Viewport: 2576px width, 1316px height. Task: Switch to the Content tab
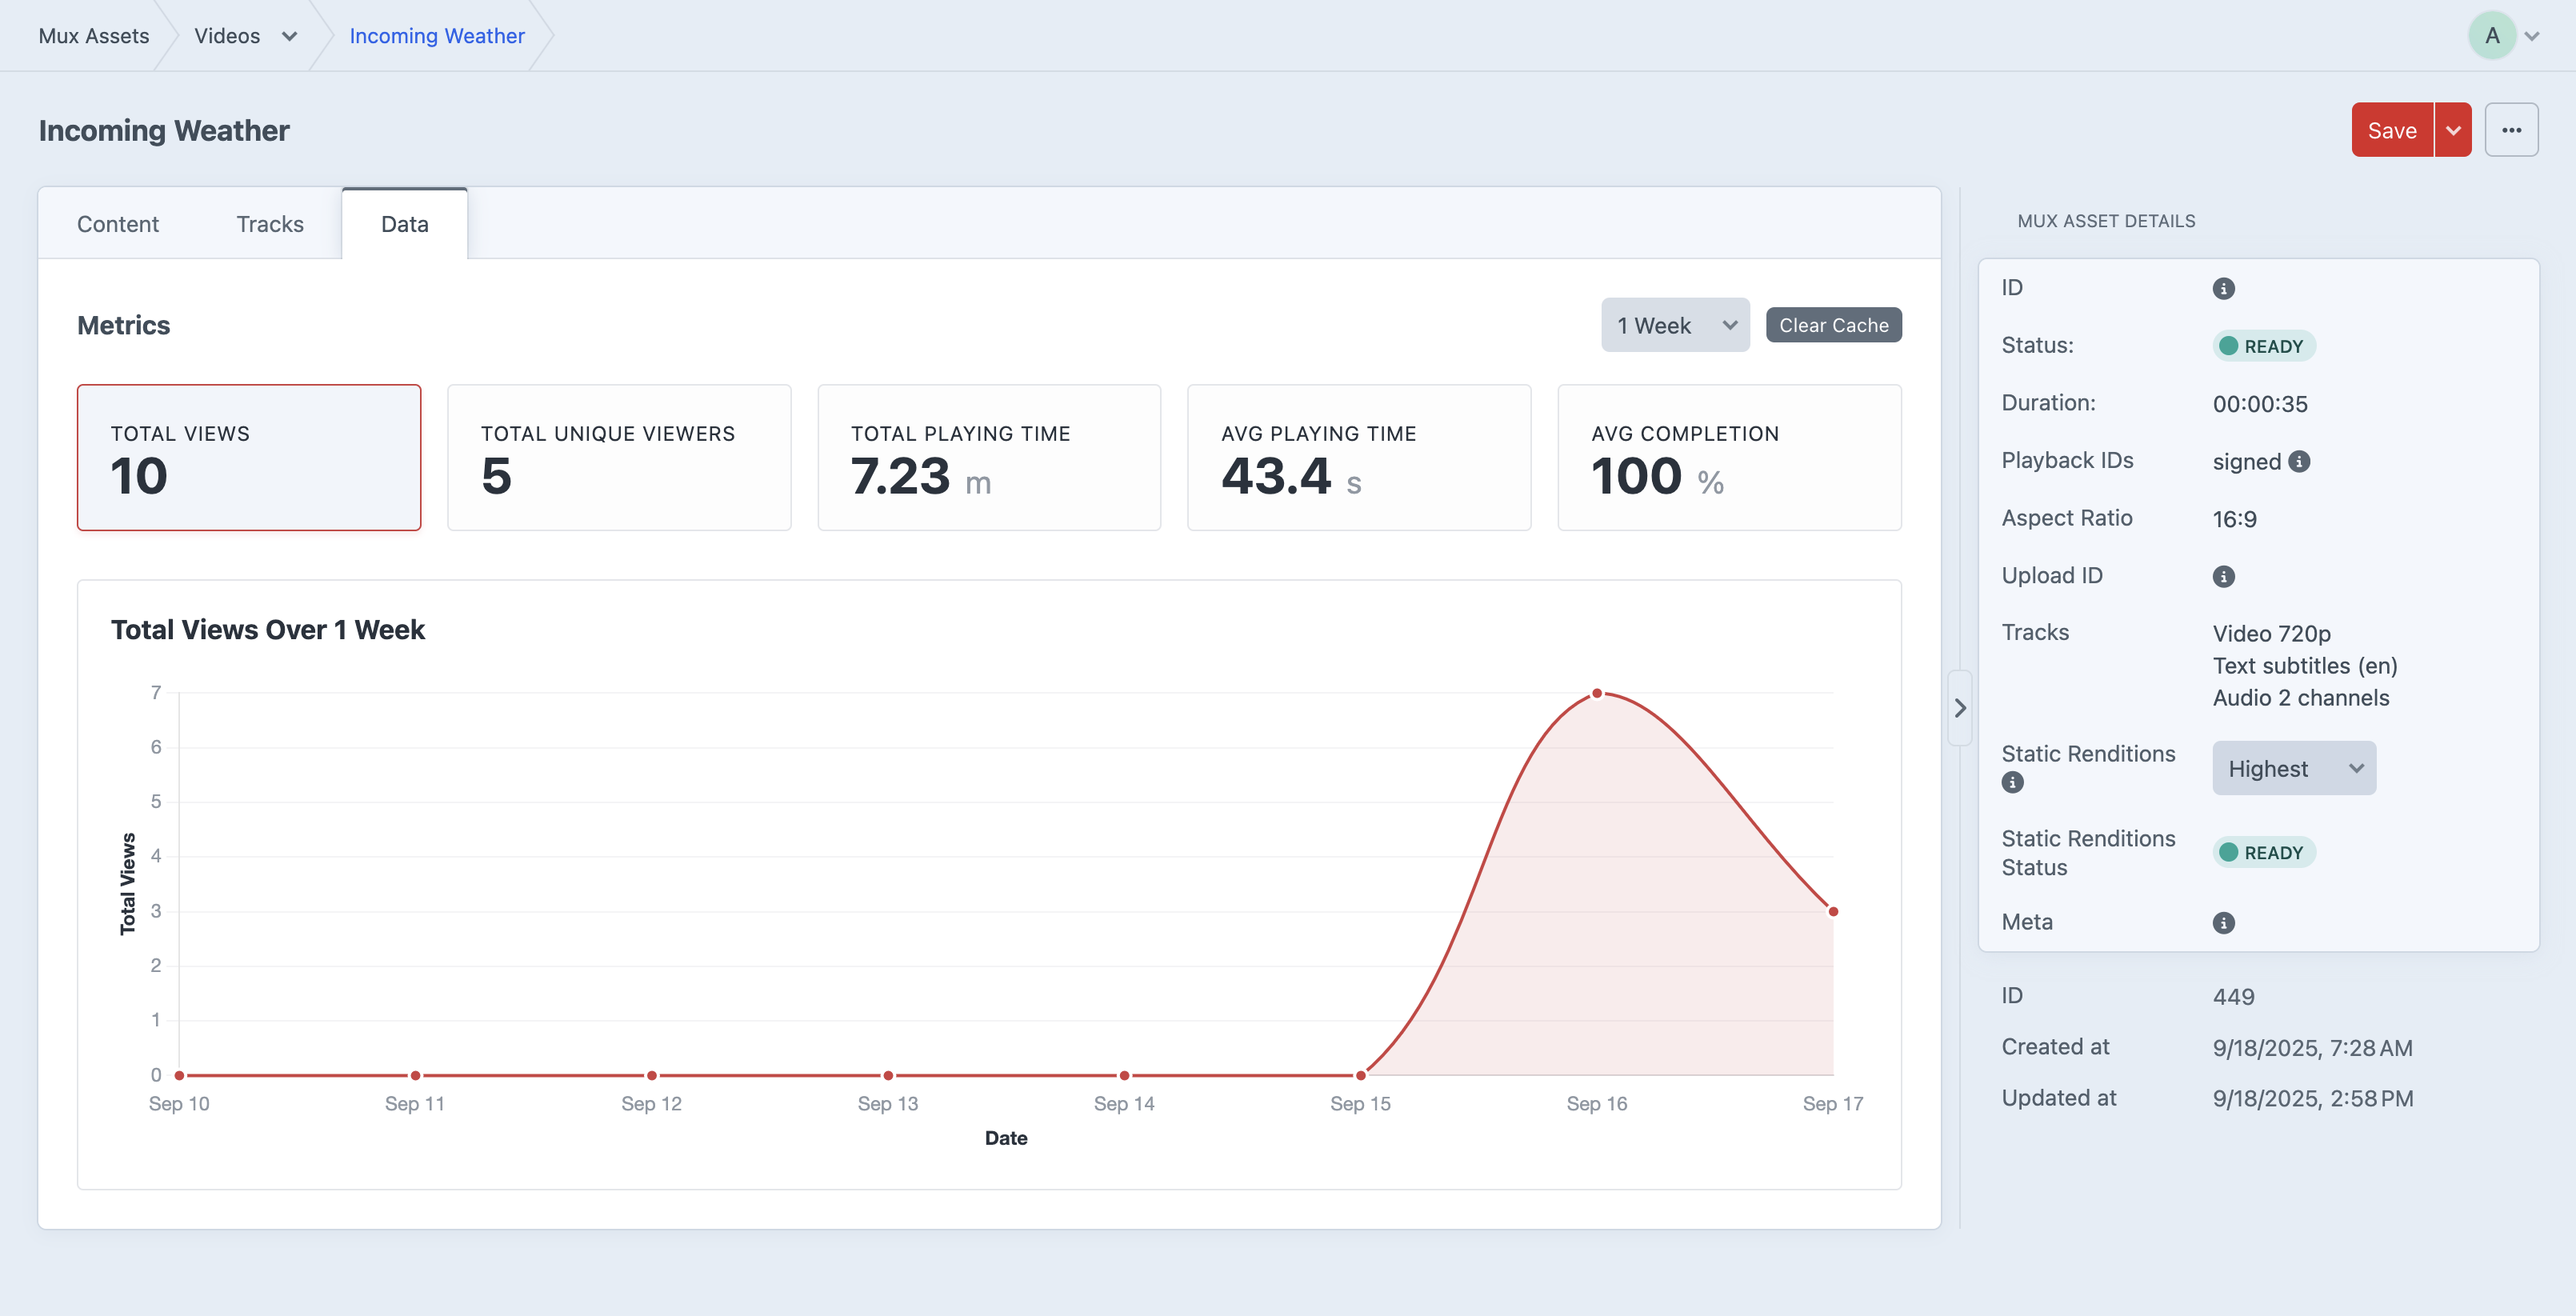pos(118,224)
